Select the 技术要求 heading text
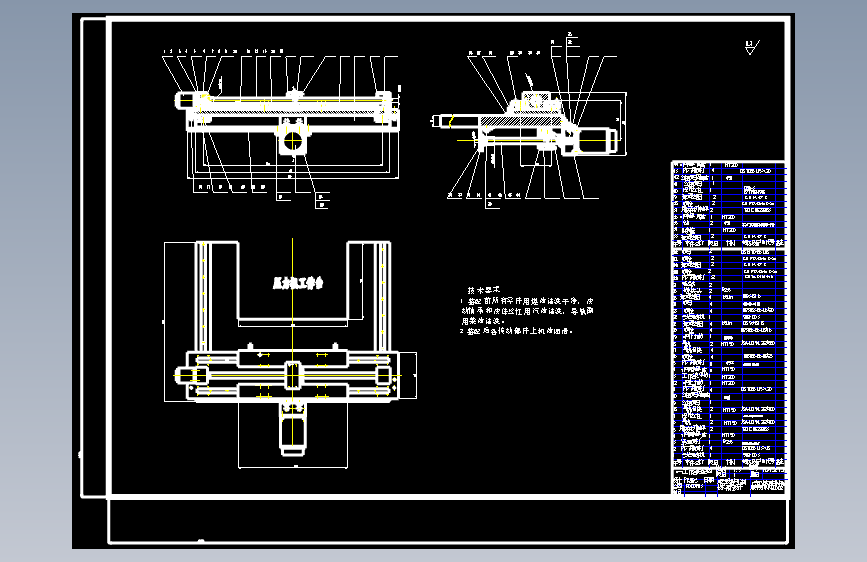 [484, 290]
